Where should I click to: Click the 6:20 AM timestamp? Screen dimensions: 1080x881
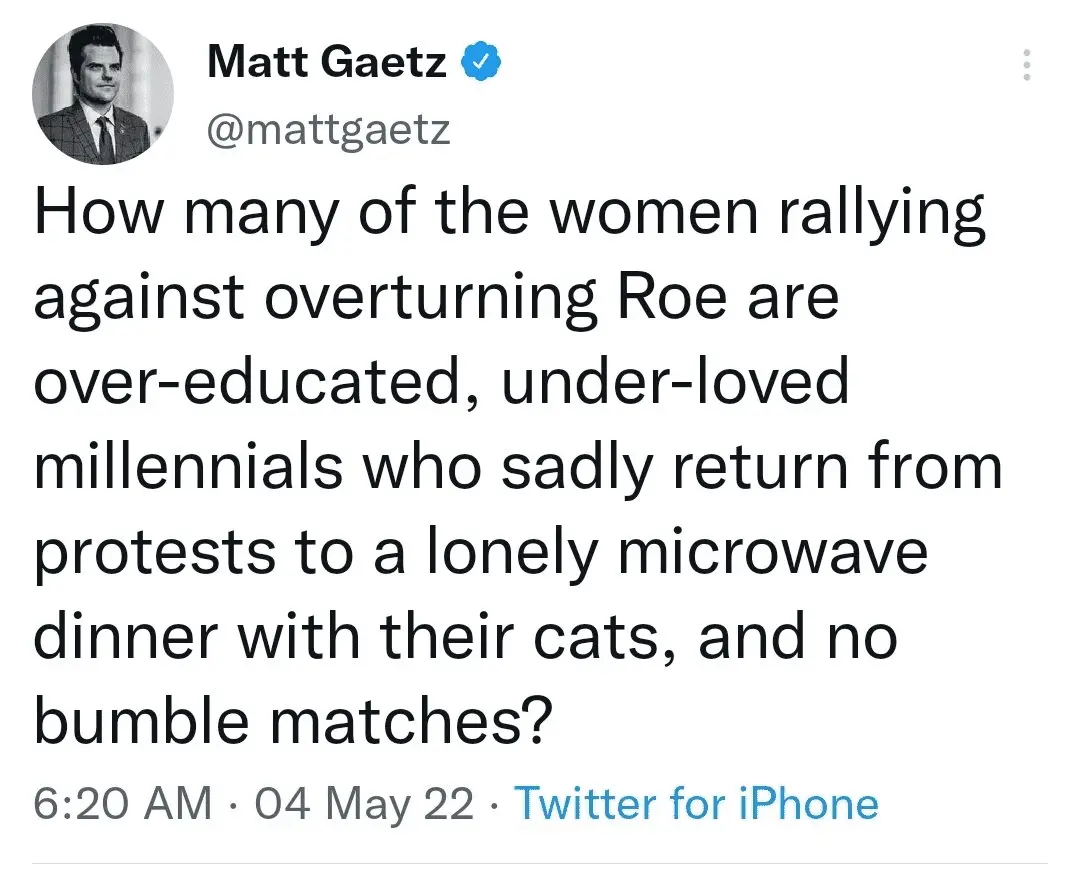(x=123, y=804)
